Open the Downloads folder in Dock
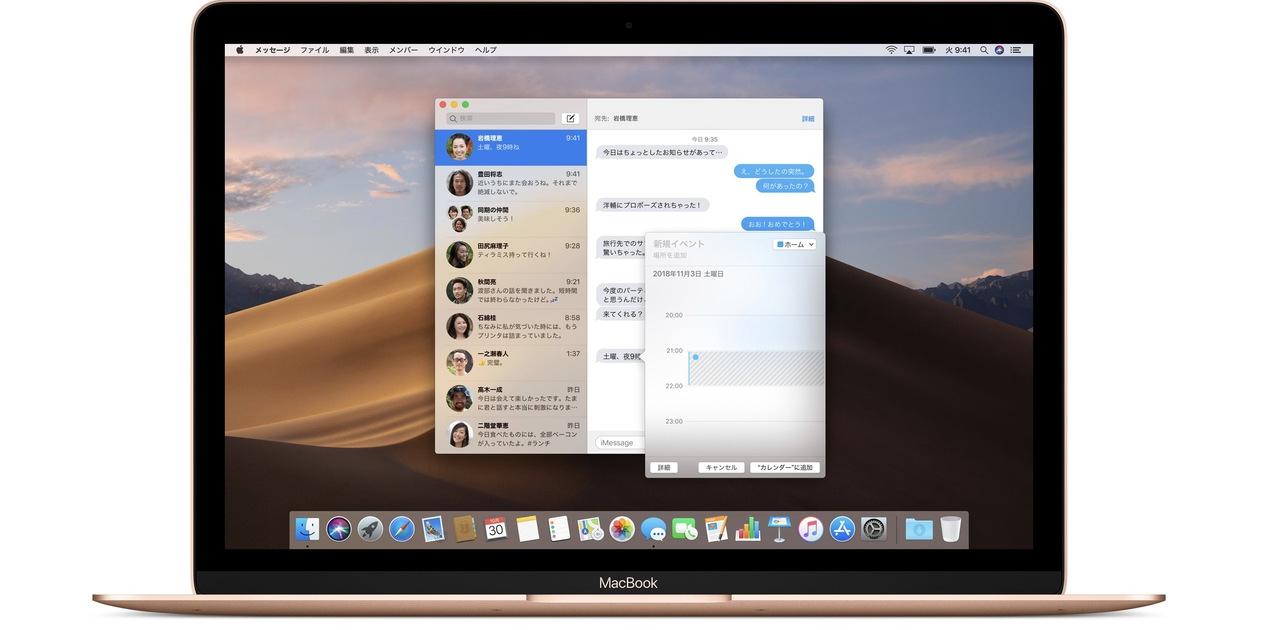1280x630 pixels. click(x=919, y=529)
